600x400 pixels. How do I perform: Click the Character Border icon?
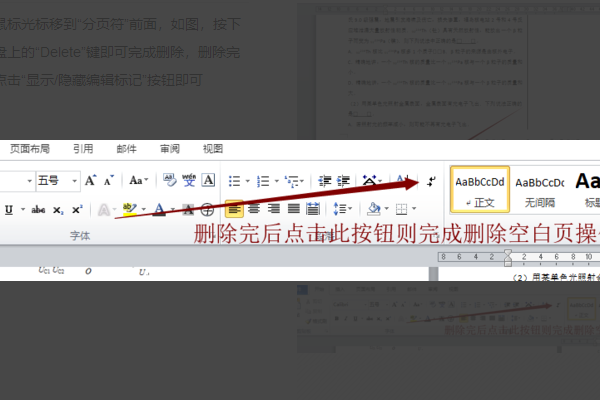pyautogui.click(x=208, y=180)
